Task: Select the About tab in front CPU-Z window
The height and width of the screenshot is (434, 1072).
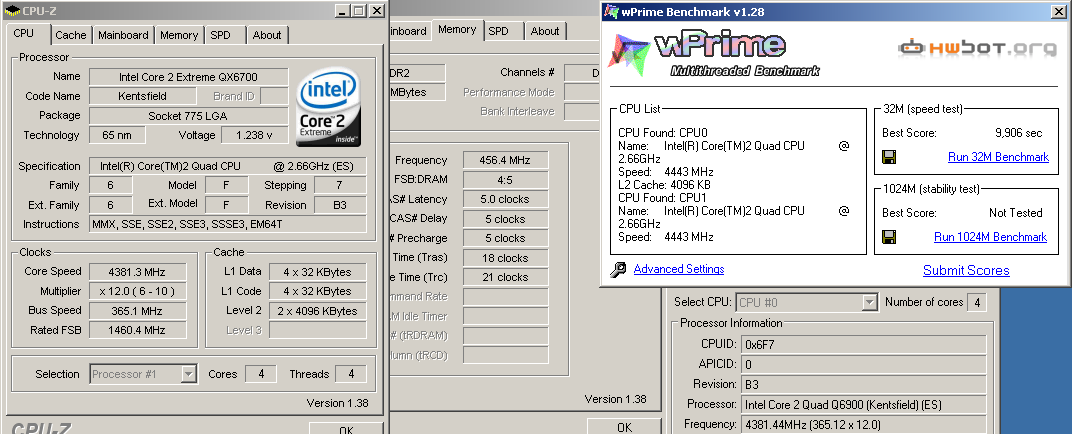Action: coord(267,35)
